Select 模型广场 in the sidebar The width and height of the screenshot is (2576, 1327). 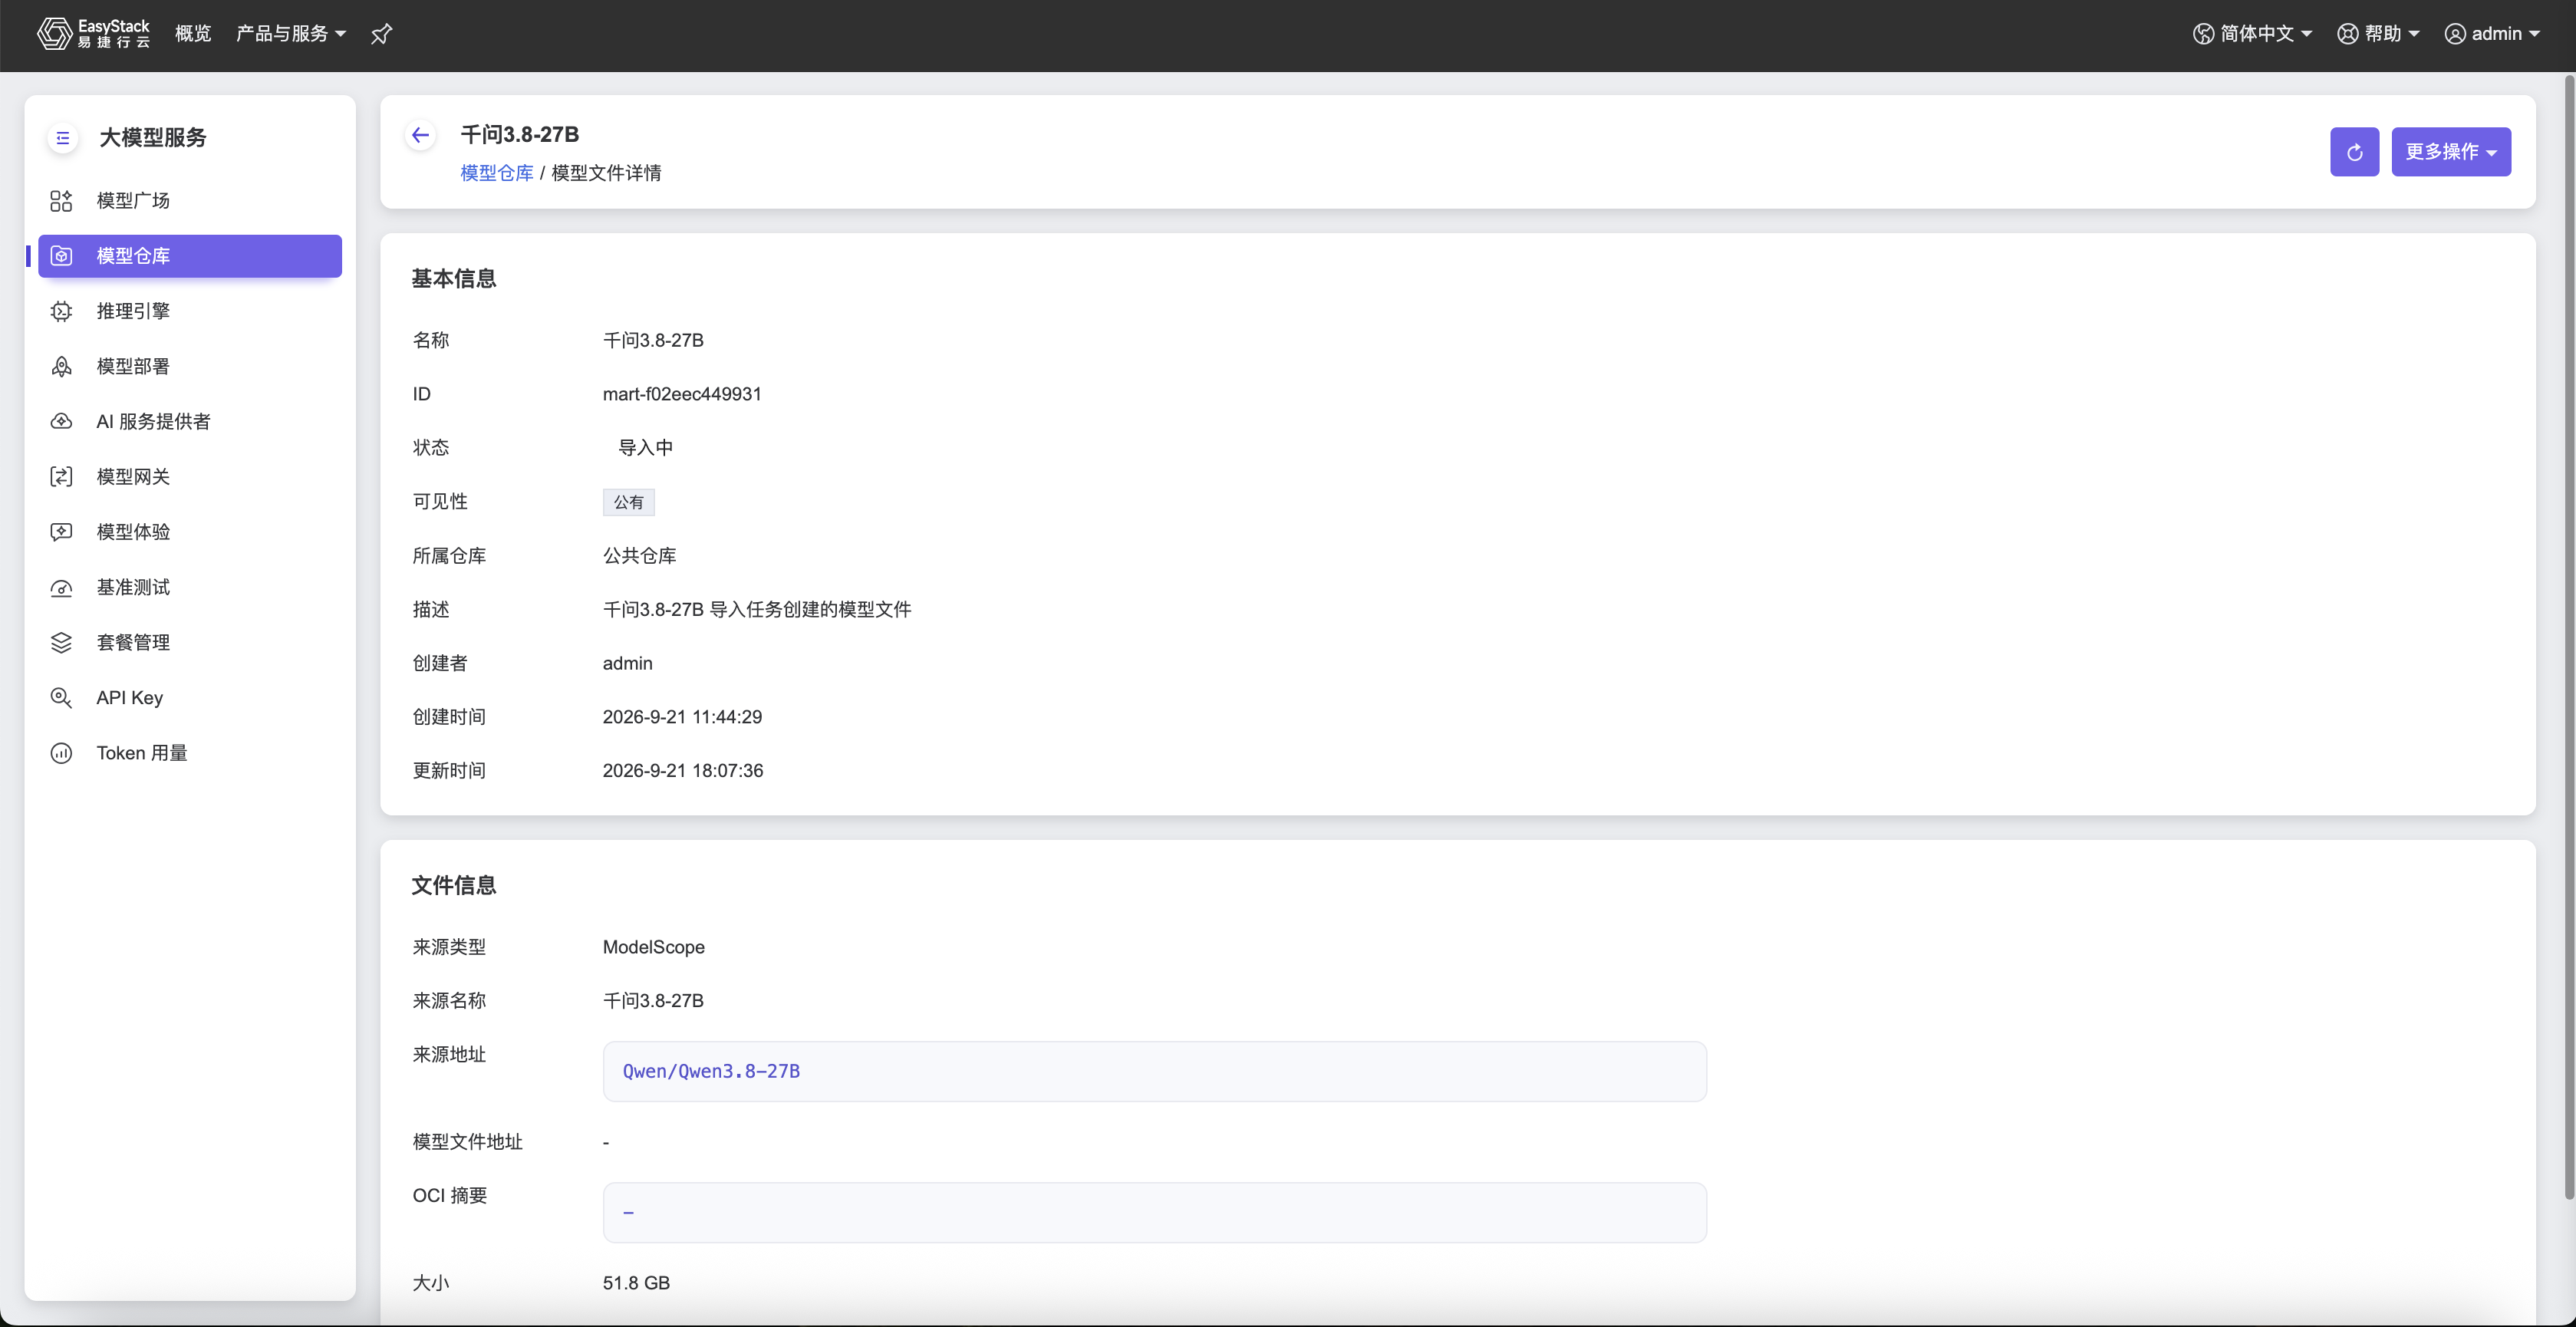tap(190, 201)
